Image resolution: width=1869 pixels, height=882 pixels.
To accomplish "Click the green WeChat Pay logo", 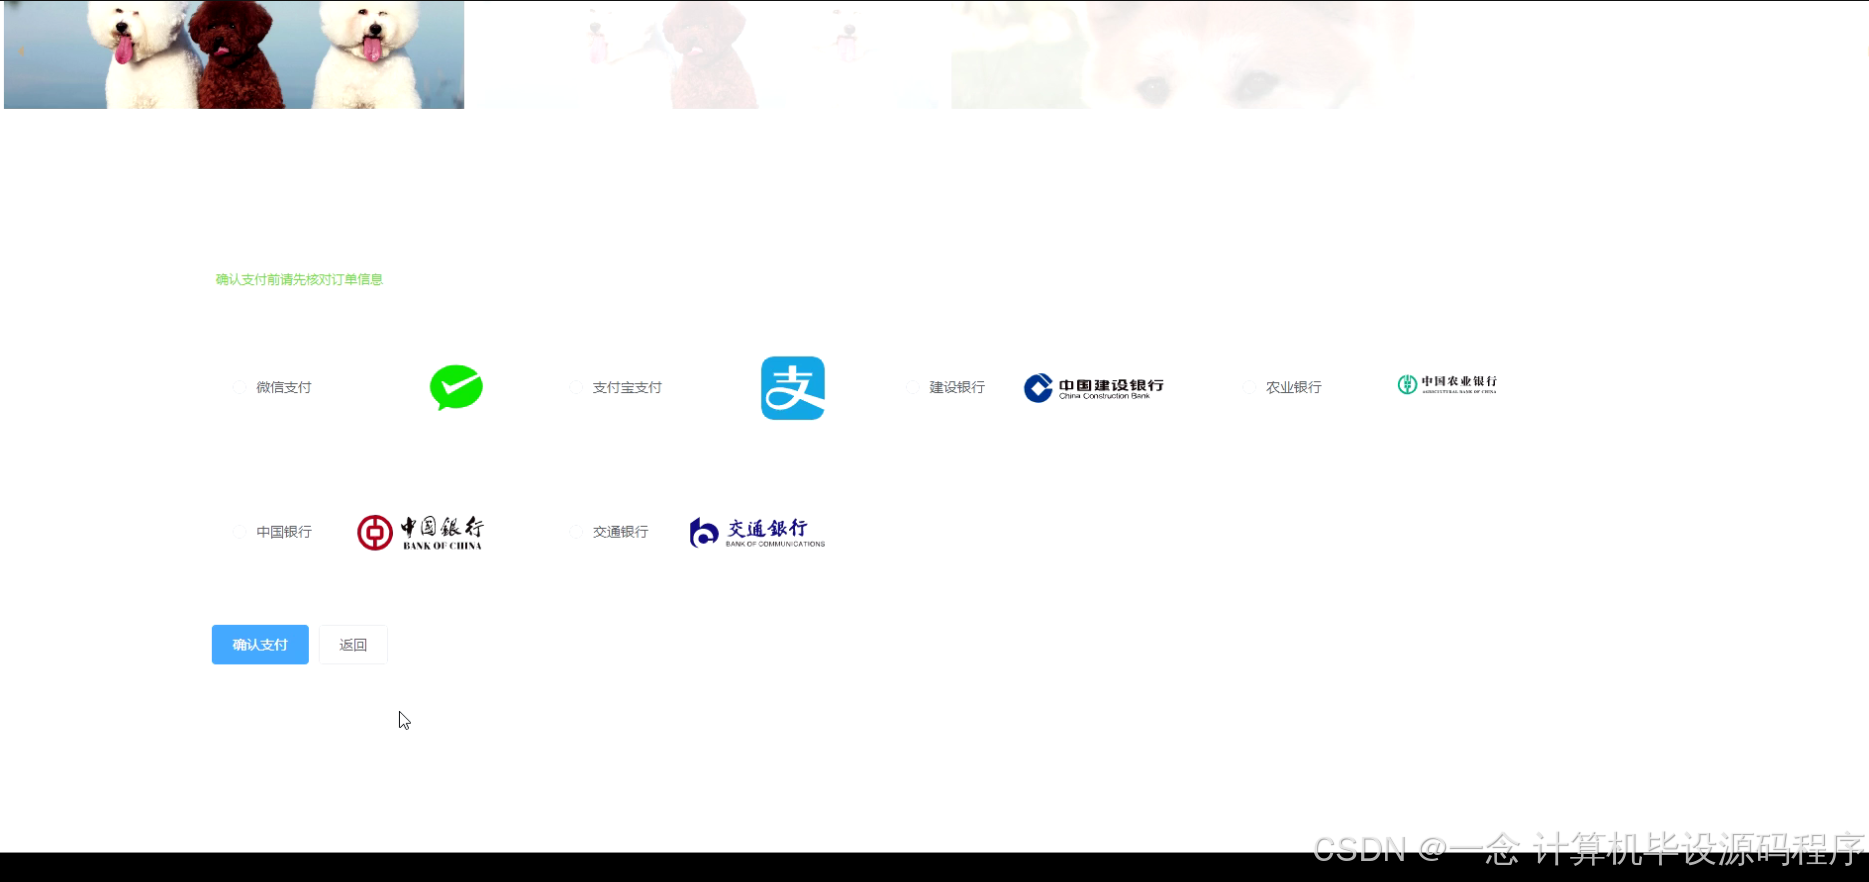I will tap(456, 387).
